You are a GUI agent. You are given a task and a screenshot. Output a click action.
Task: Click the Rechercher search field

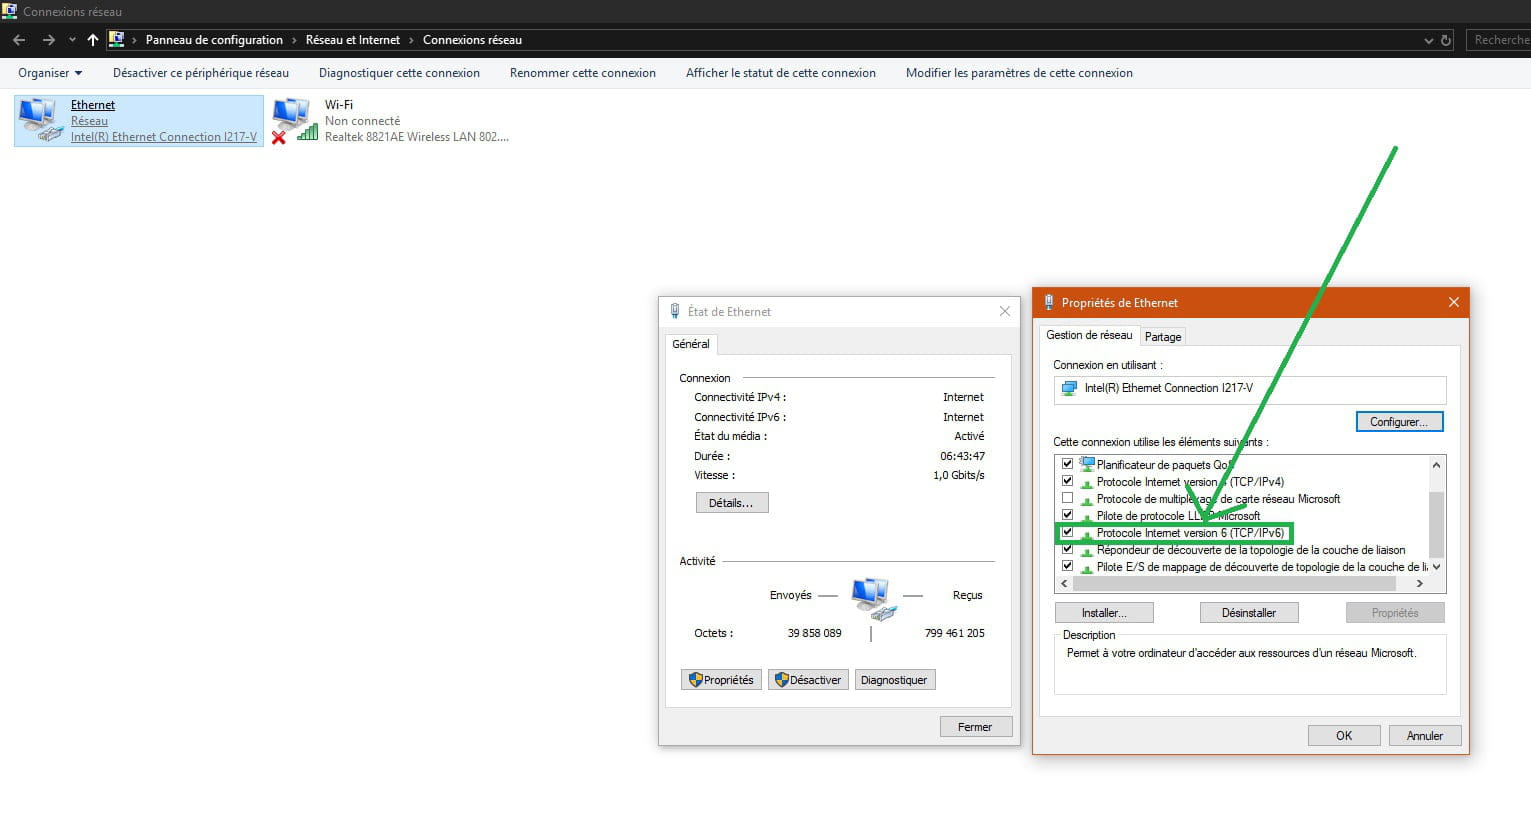click(x=1499, y=40)
